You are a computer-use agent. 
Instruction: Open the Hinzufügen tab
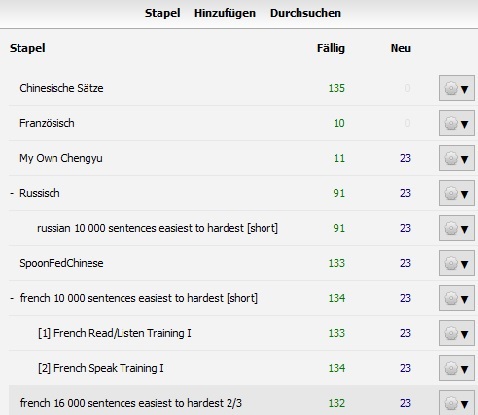point(225,13)
